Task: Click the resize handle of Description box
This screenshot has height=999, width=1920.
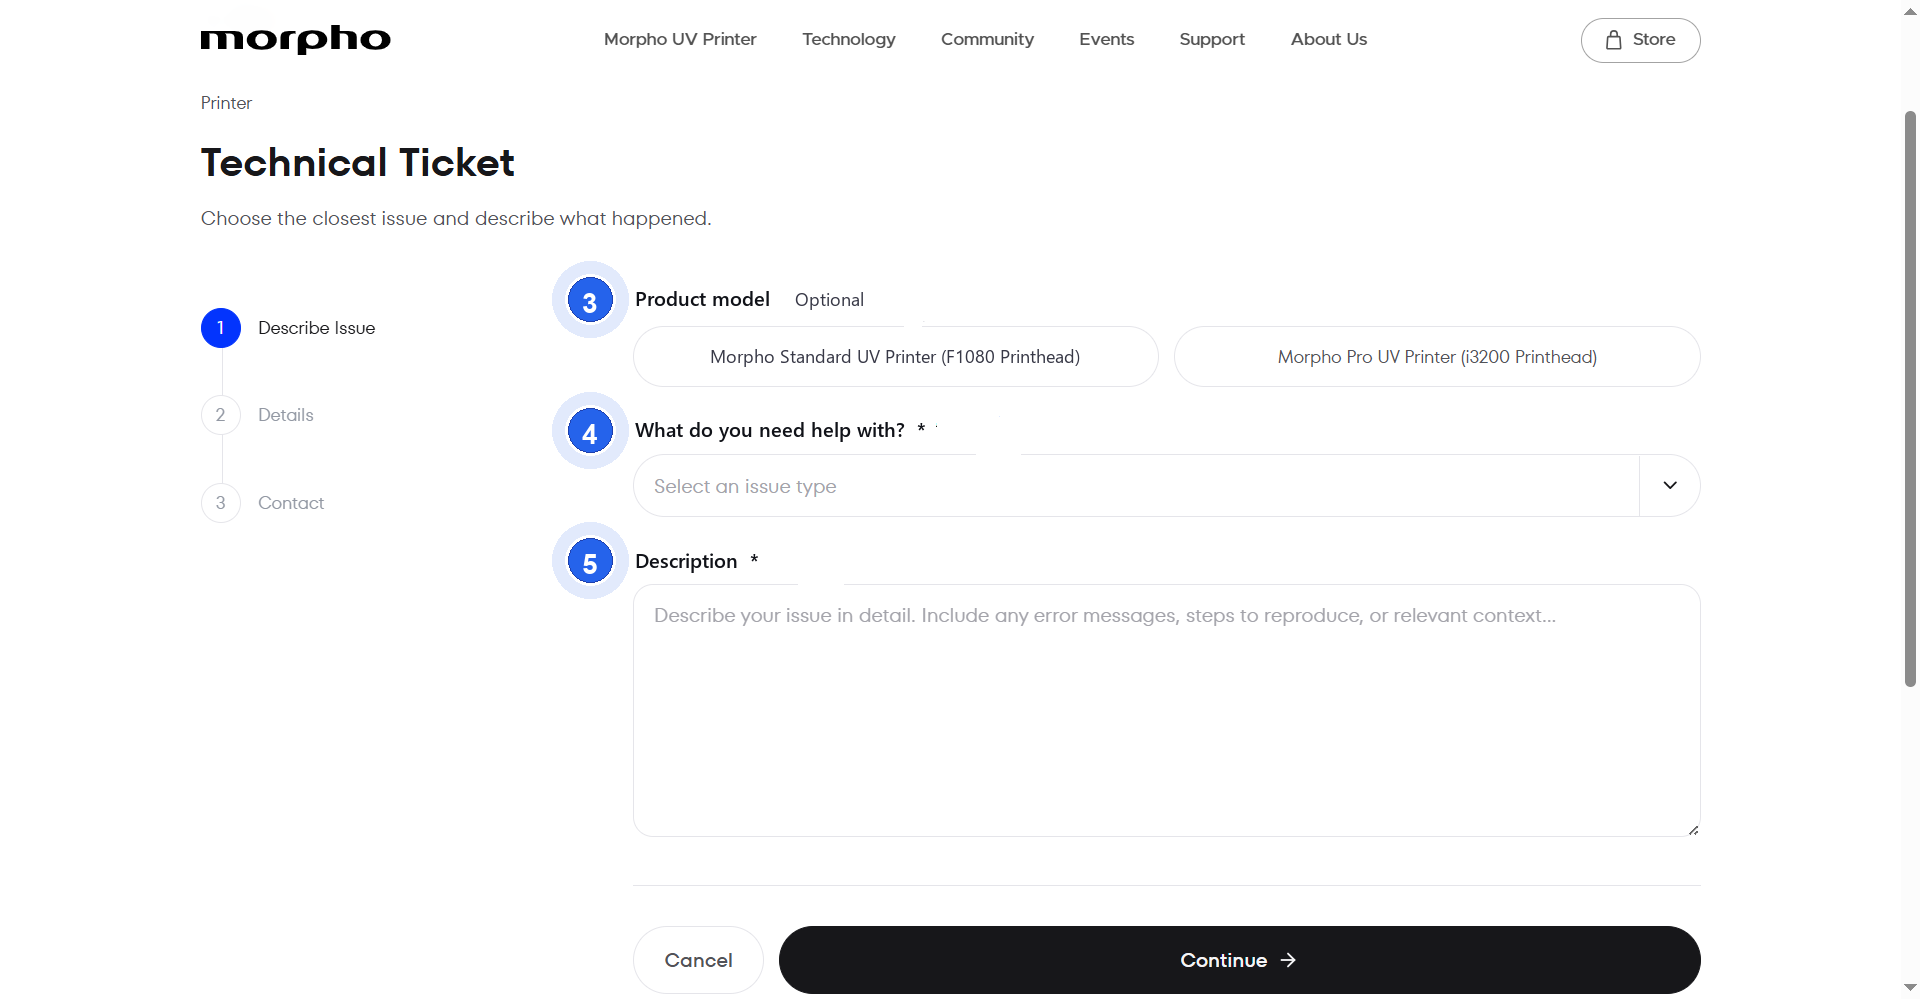Action: point(1693,829)
